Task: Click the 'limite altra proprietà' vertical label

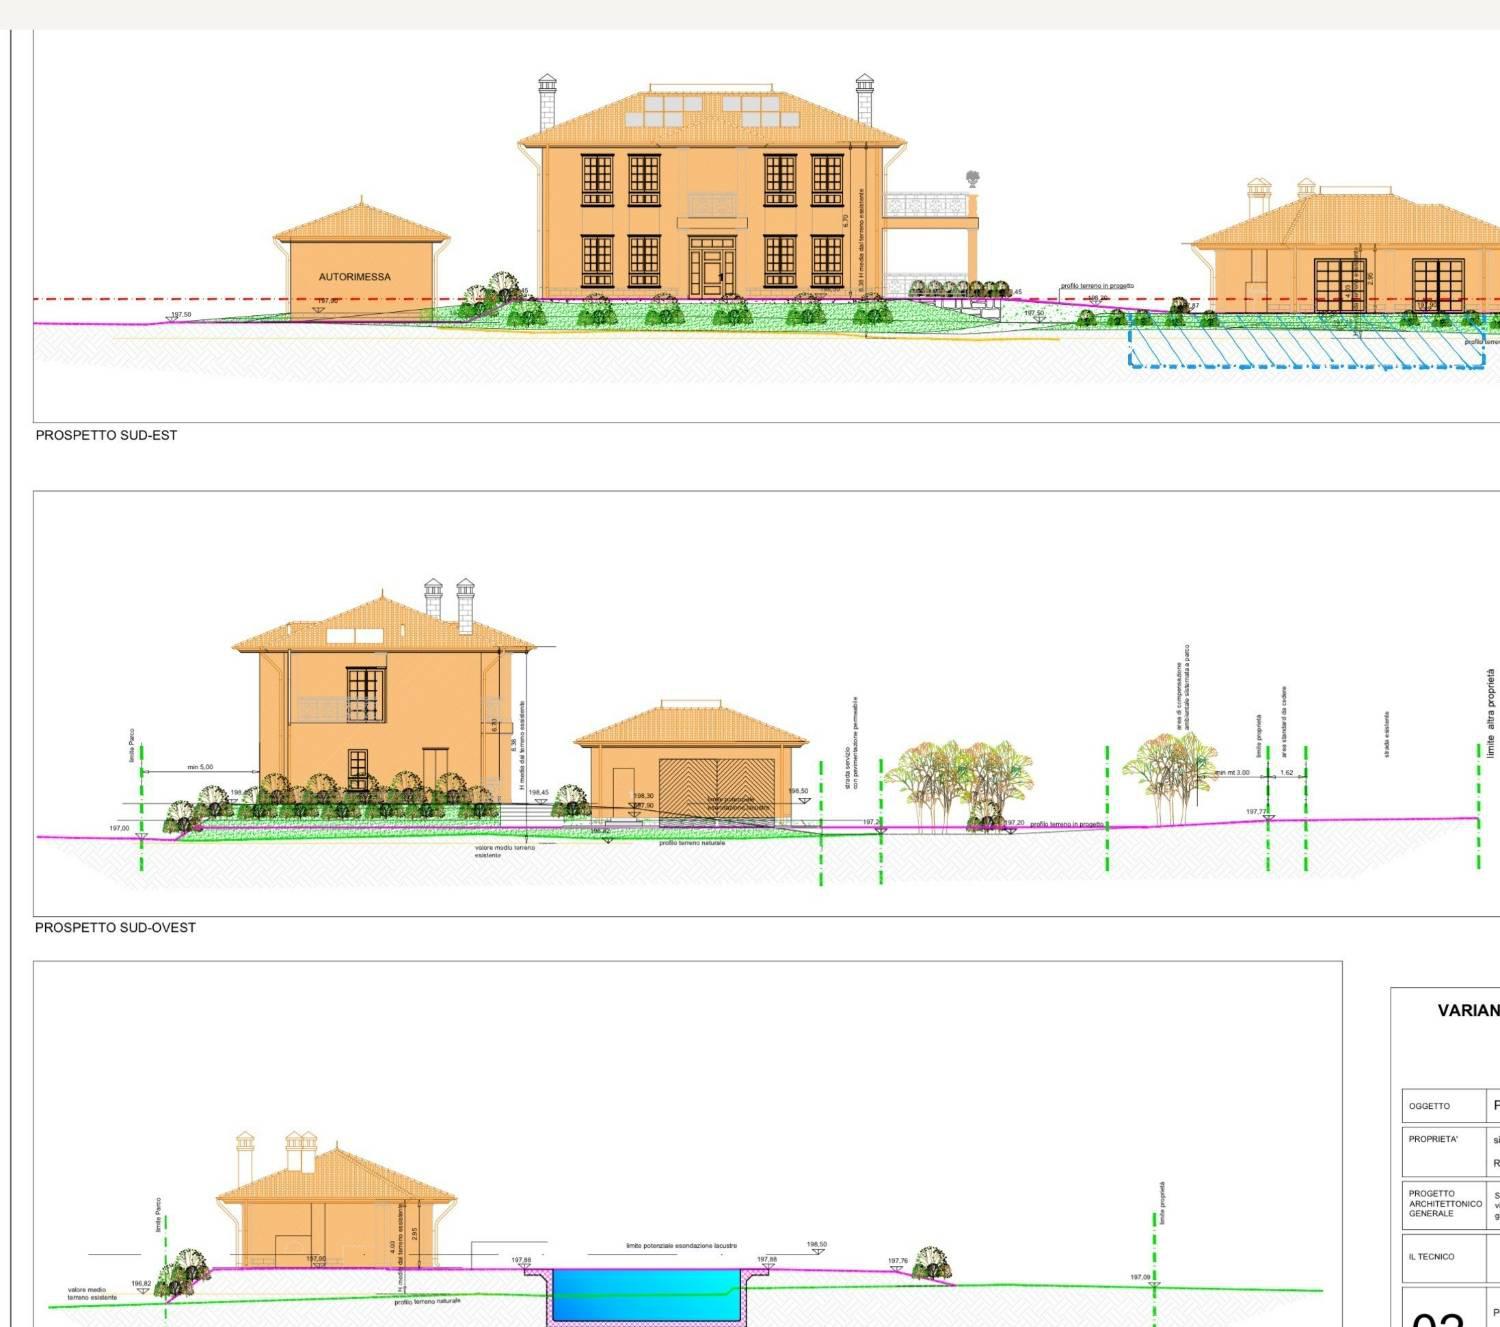Action: 1490,713
